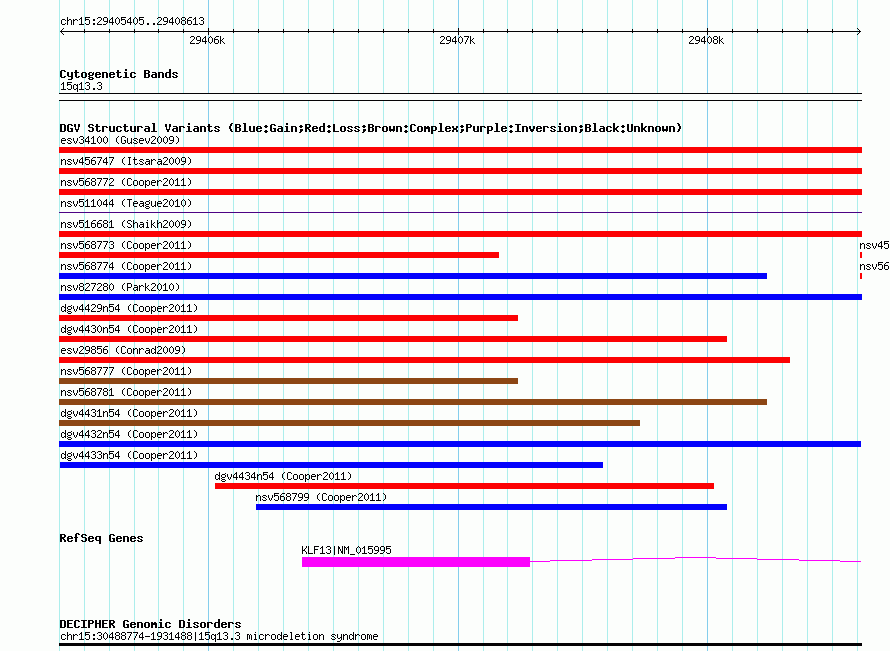Click the brown nsv568777 complex bar

coord(288,381)
